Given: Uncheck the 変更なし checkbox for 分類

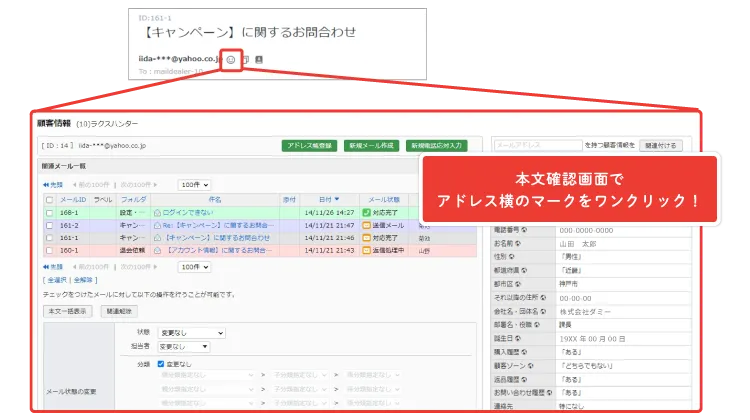Looking at the screenshot, I should 161,364.
